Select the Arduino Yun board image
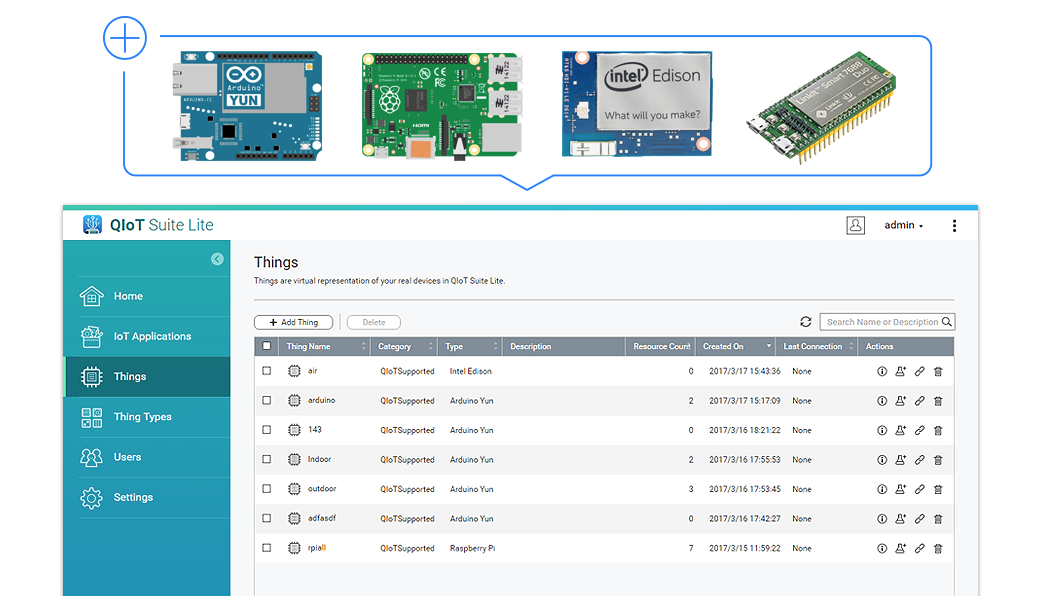The height and width of the screenshot is (596, 1053). tap(247, 105)
